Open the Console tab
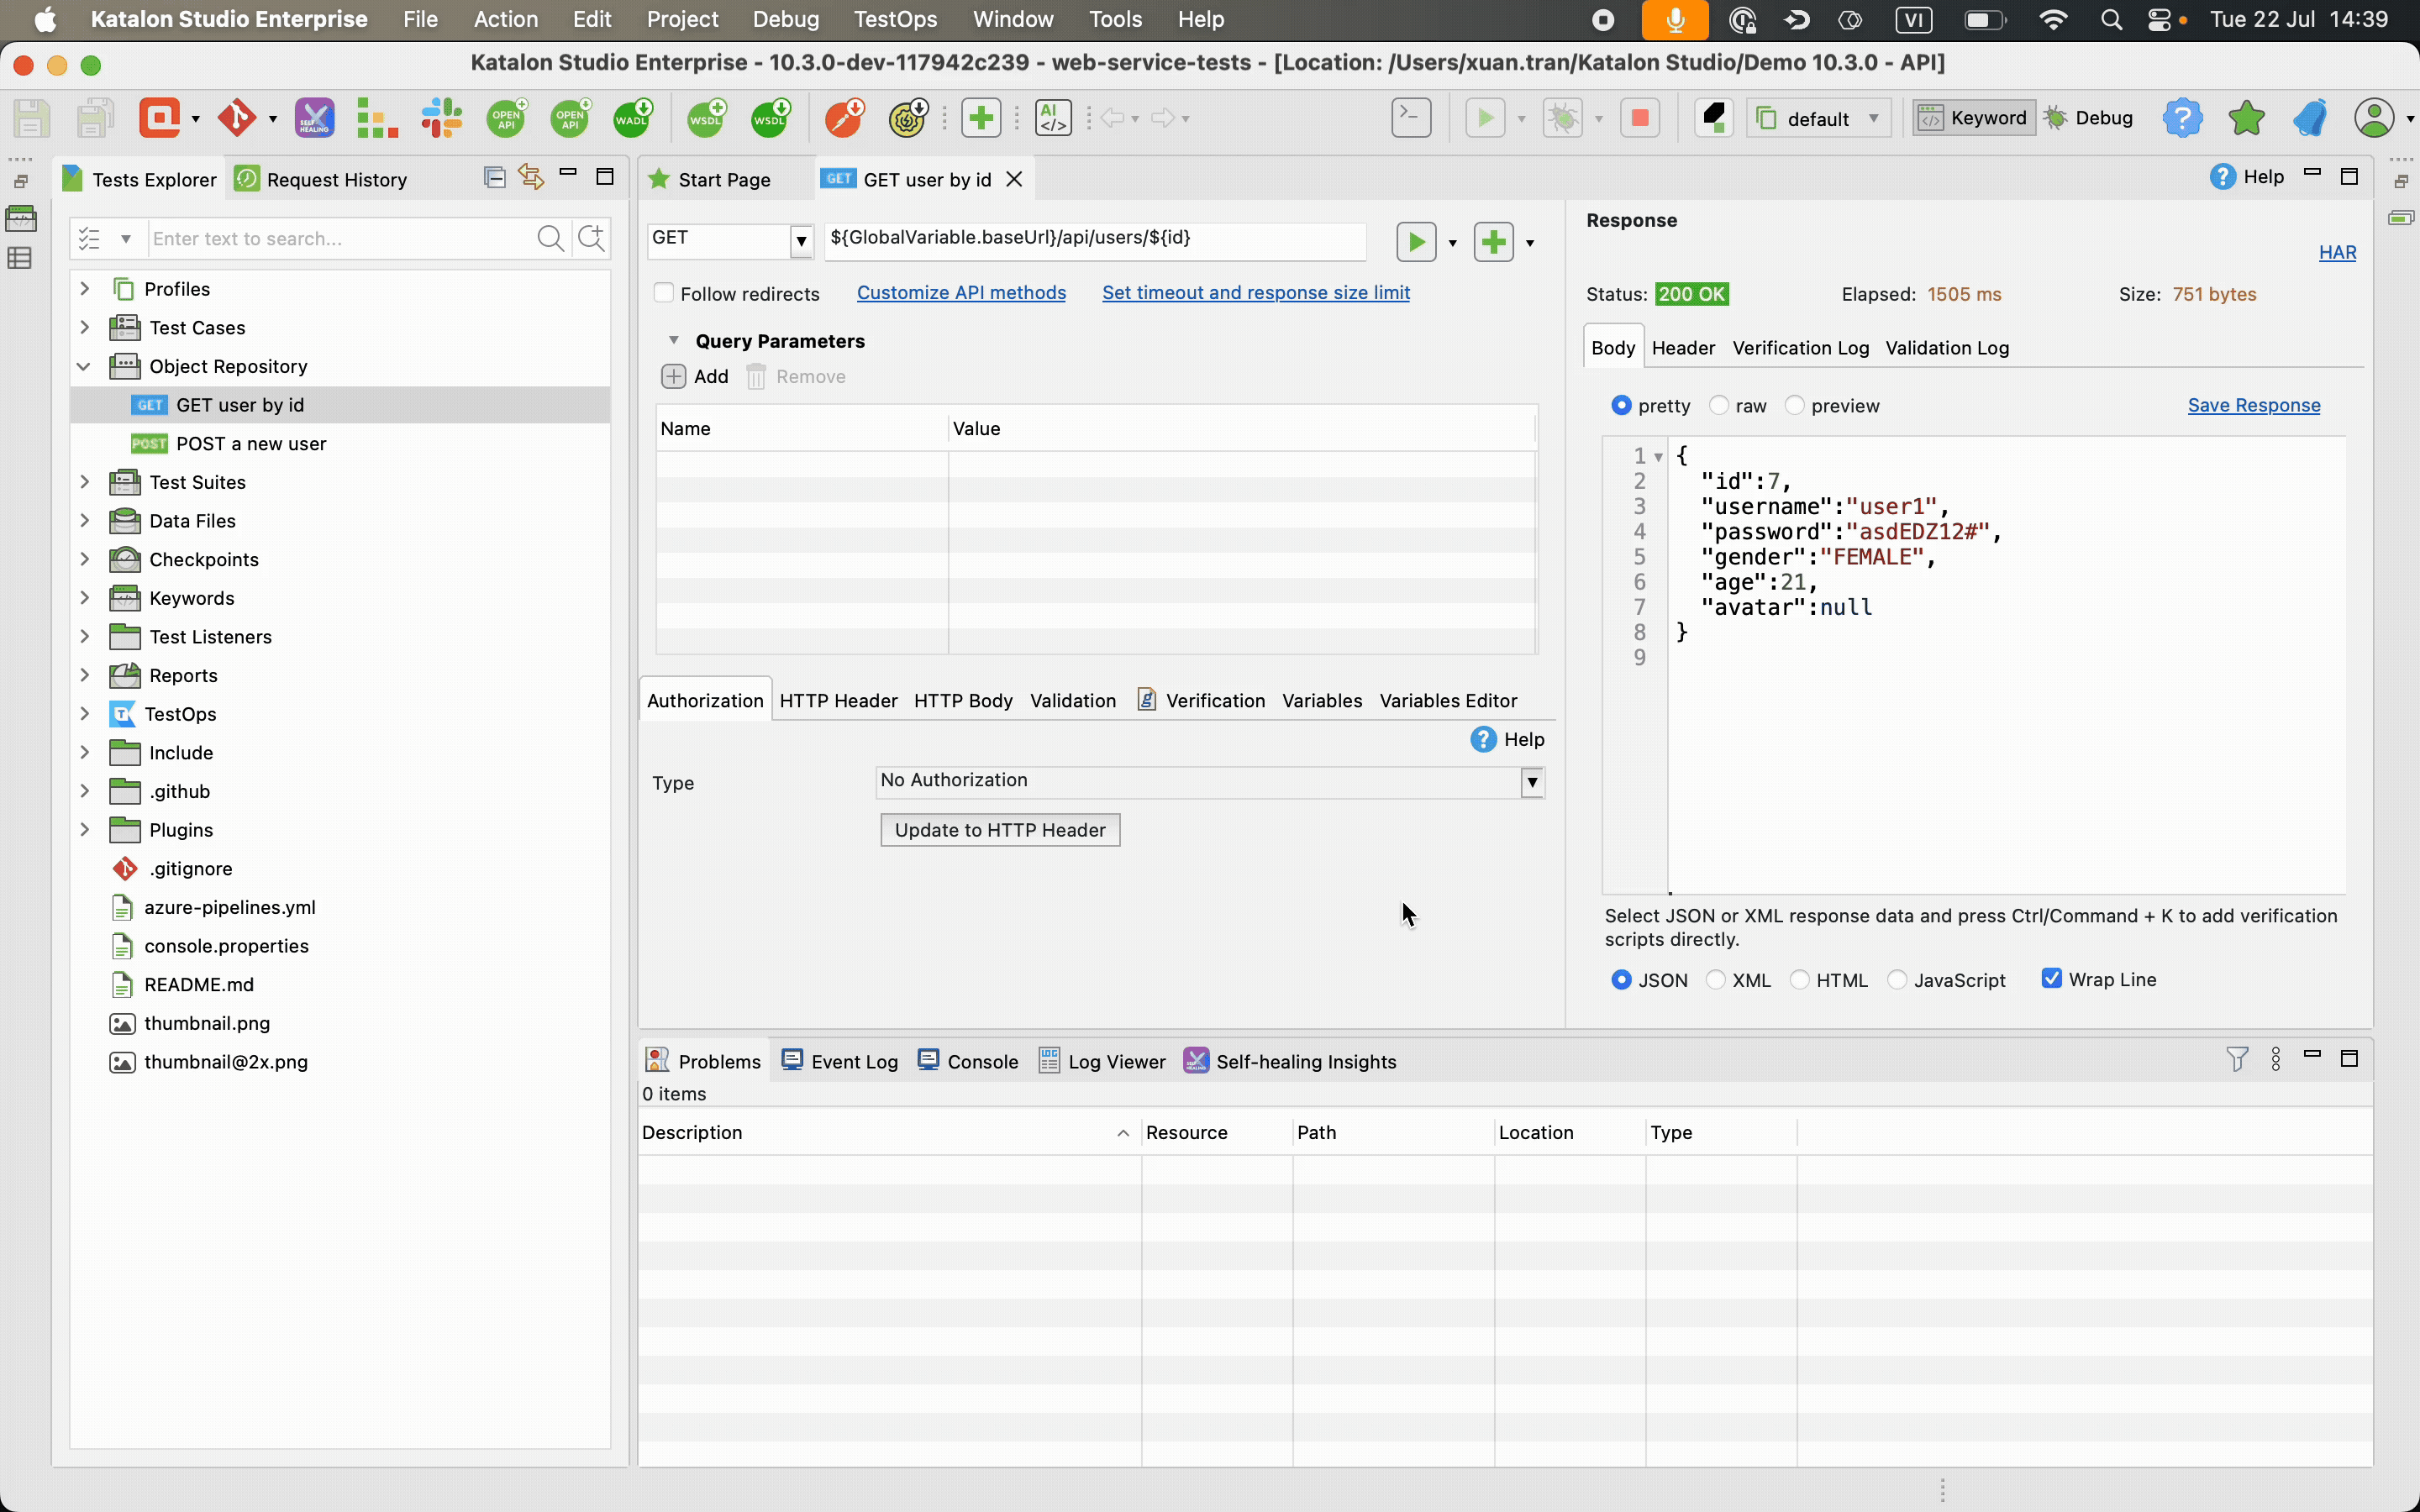The image size is (2420, 1512). [x=968, y=1061]
